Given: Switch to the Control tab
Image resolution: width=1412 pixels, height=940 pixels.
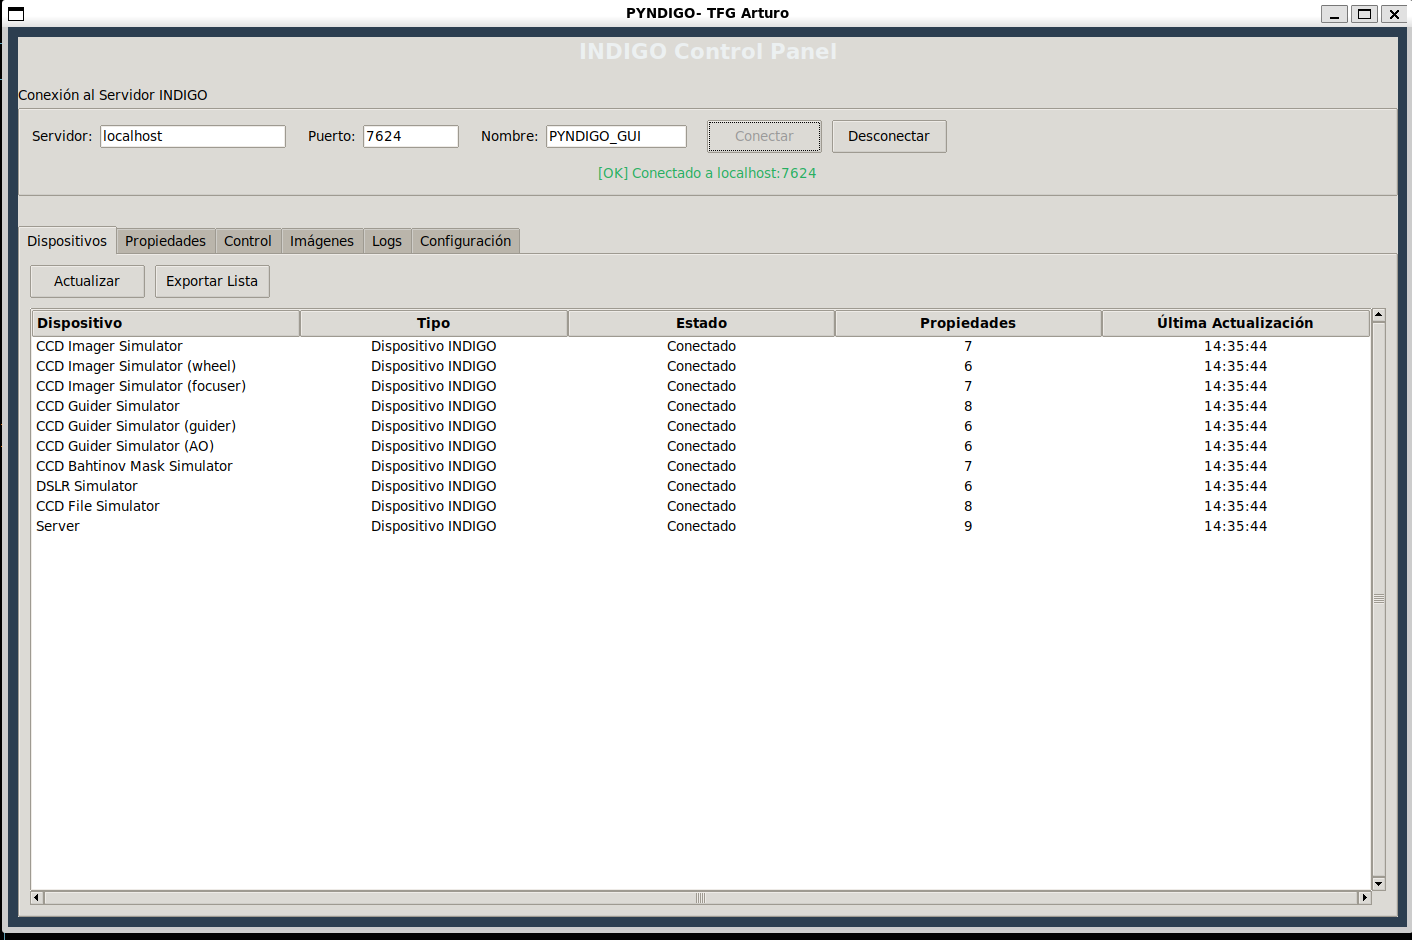Looking at the screenshot, I should pyautogui.click(x=248, y=241).
